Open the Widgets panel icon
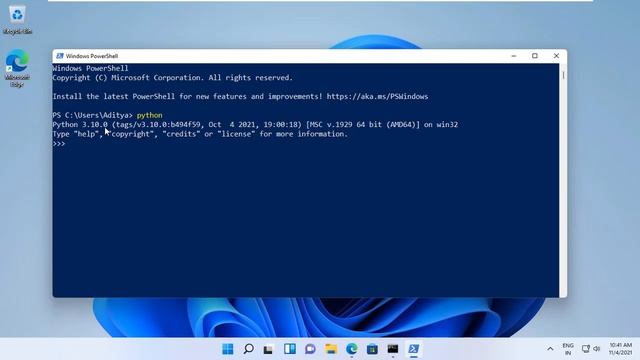Image resolution: width=640 pixels, height=360 pixels. tap(290, 349)
